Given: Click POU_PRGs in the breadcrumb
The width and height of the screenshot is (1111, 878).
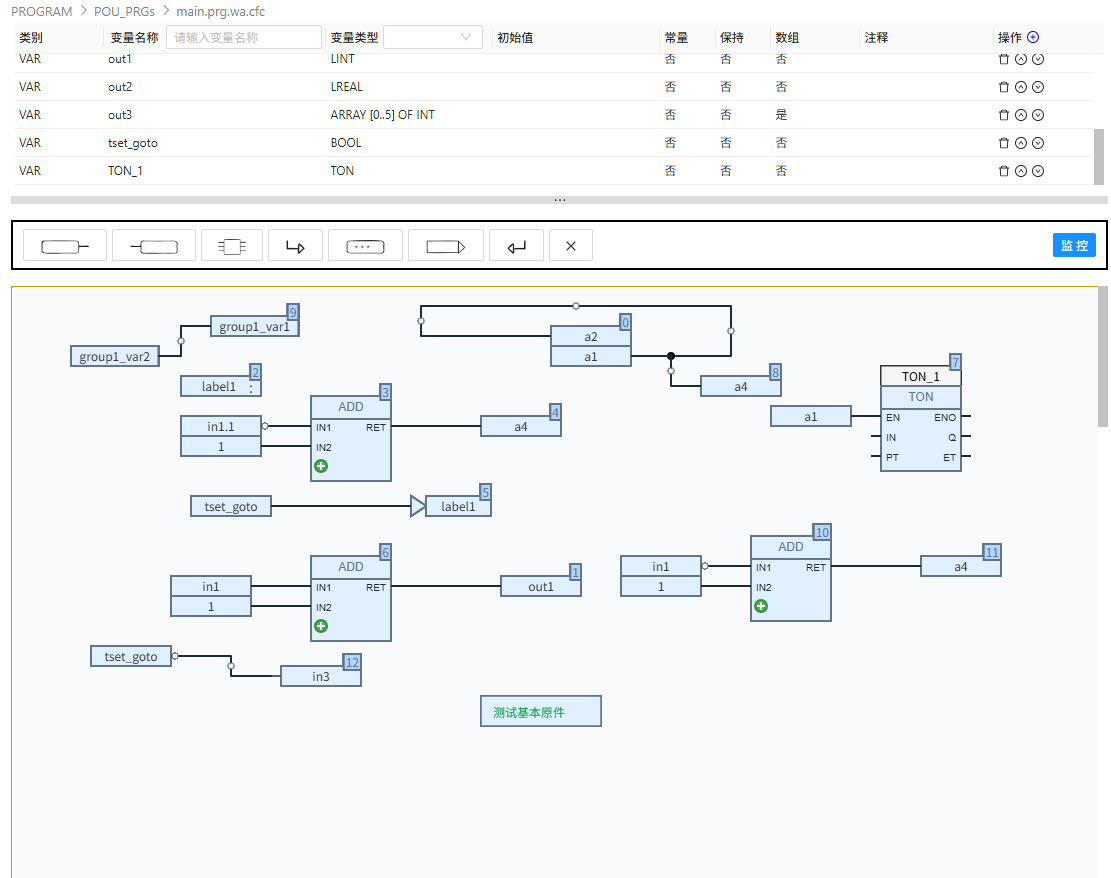Looking at the screenshot, I should click(124, 11).
